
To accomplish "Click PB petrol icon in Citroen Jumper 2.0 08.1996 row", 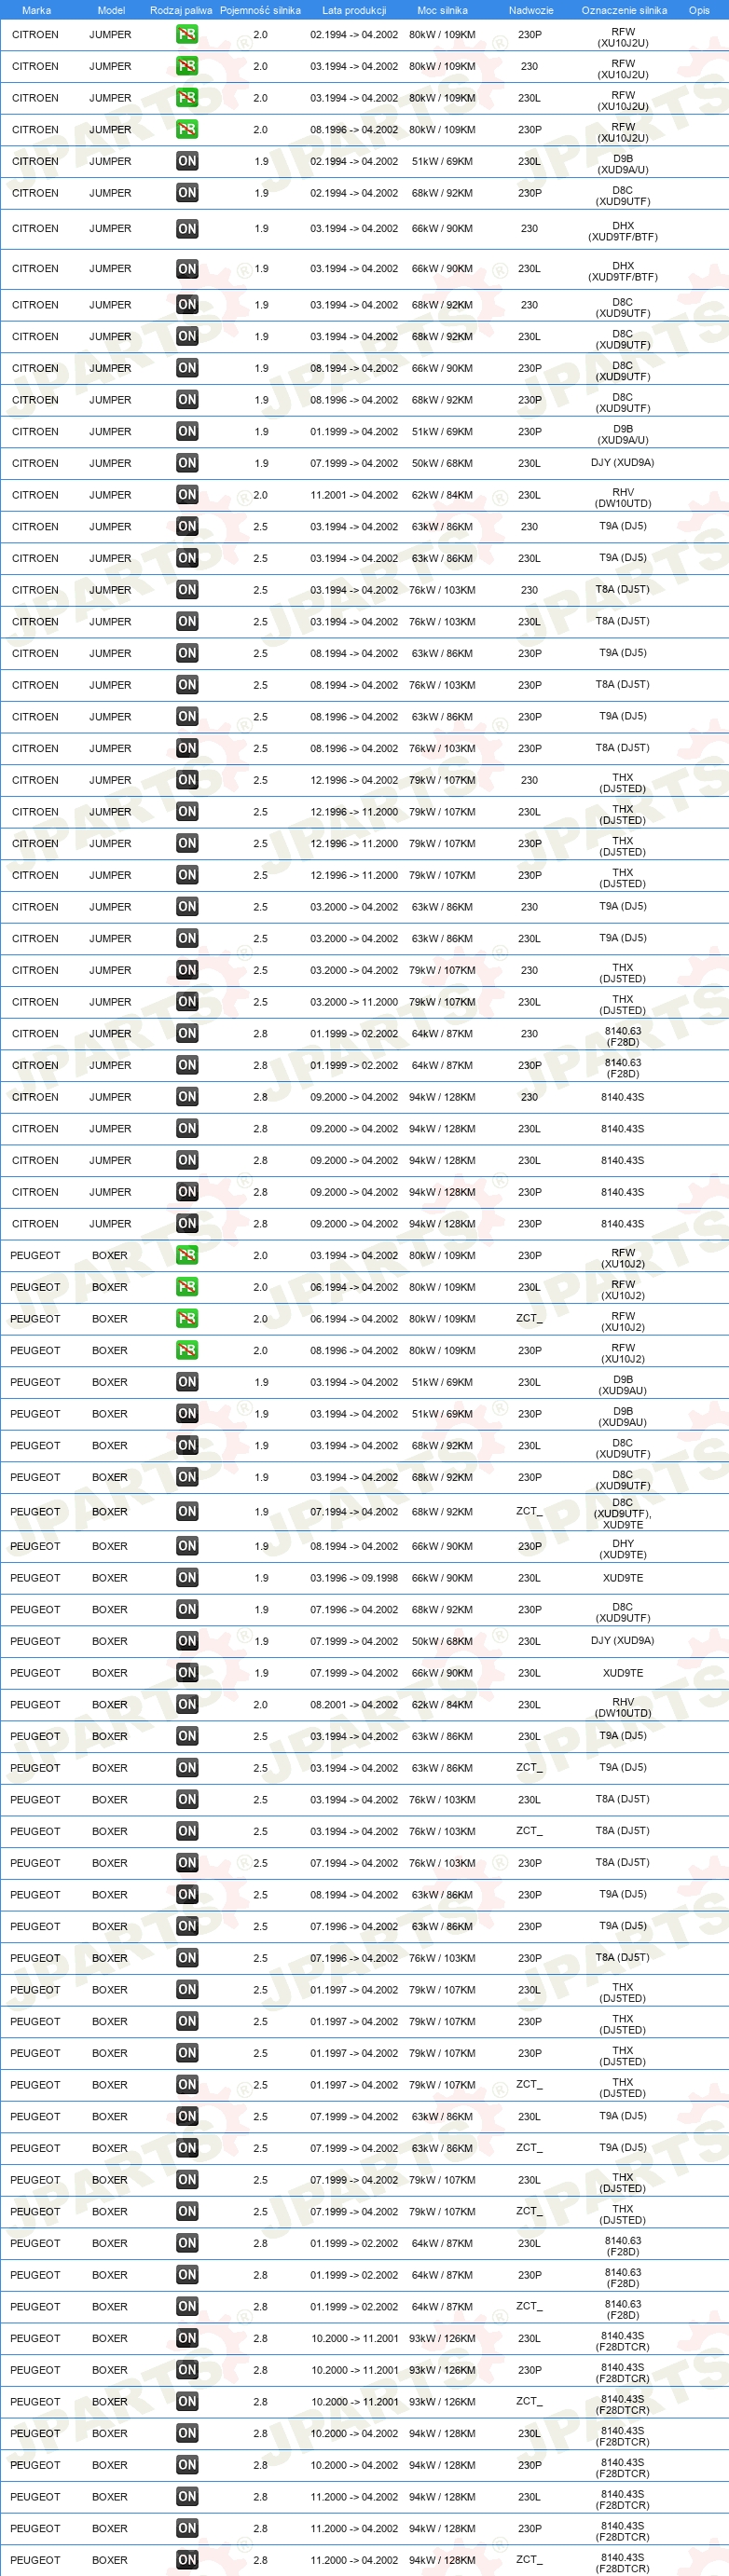I will (x=187, y=130).
